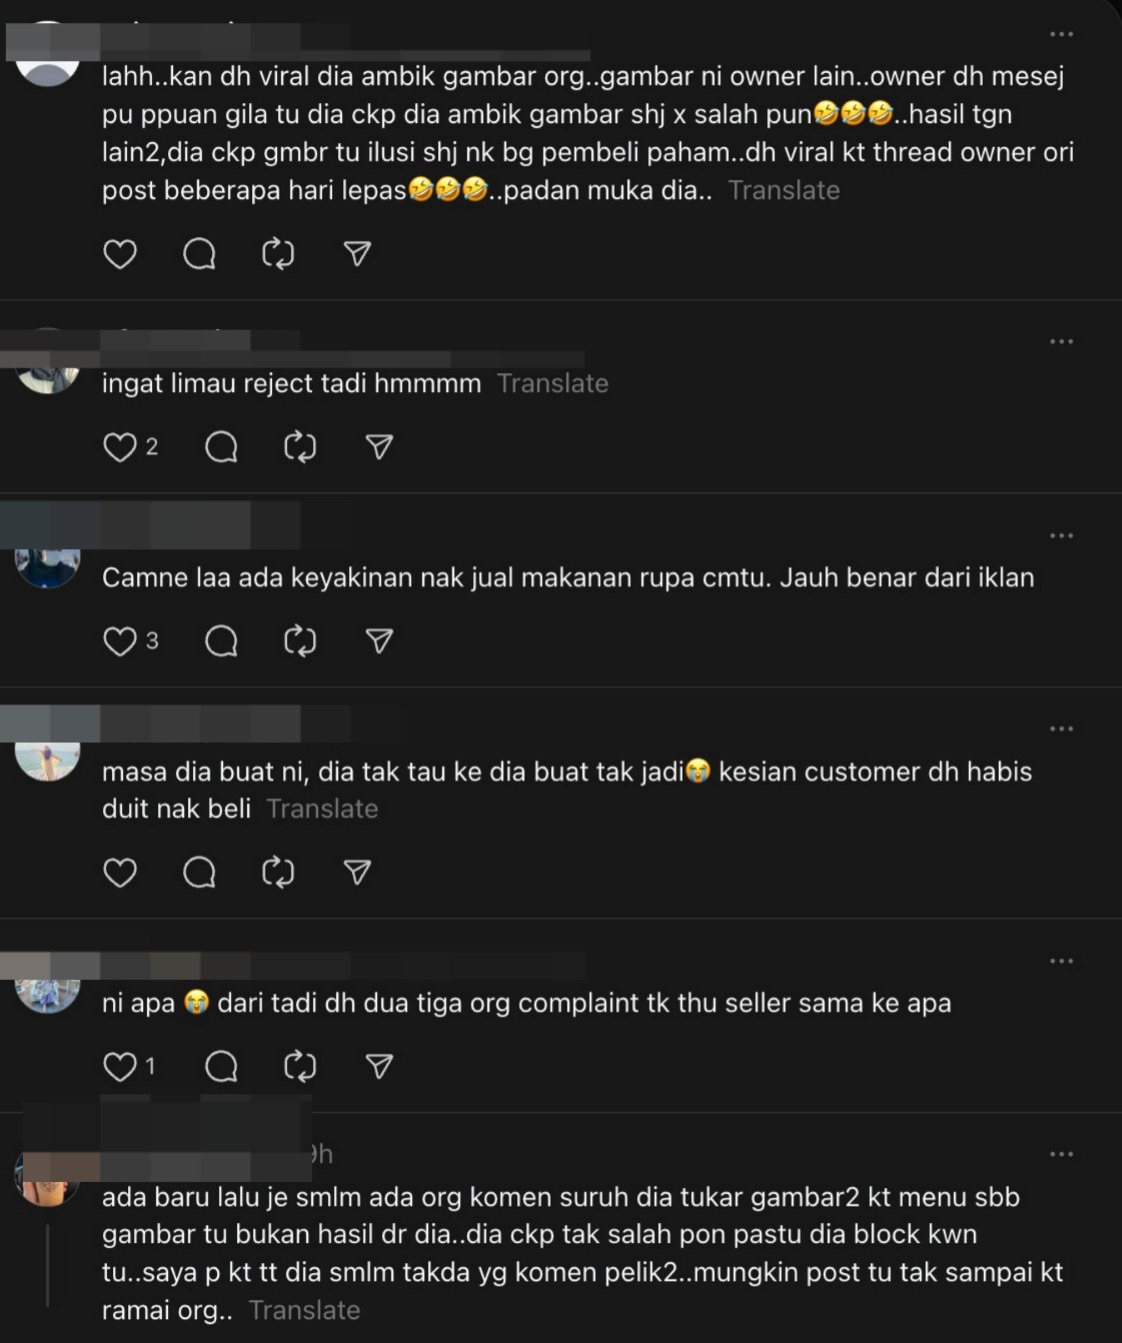
Task: Repost the "lahh..kan dh viral" comment
Action: [278, 254]
